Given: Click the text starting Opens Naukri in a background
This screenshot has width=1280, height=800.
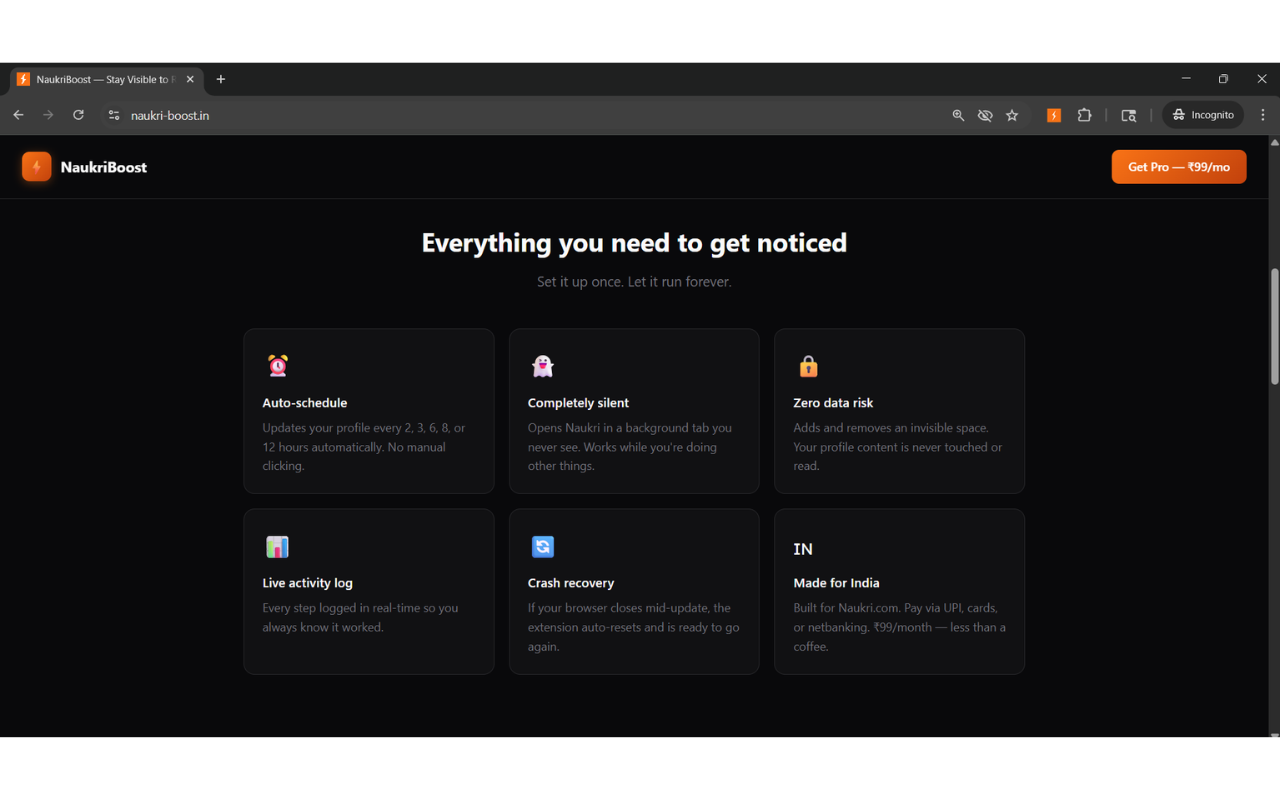Looking at the screenshot, I should [630, 447].
